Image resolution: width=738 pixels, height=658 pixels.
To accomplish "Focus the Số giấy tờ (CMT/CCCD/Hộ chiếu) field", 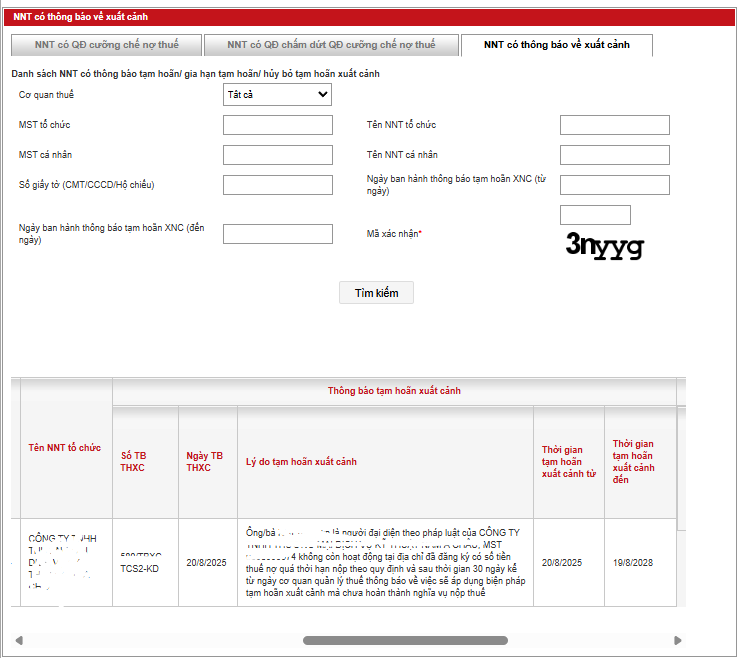I will pyautogui.click(x=277, y=185).
